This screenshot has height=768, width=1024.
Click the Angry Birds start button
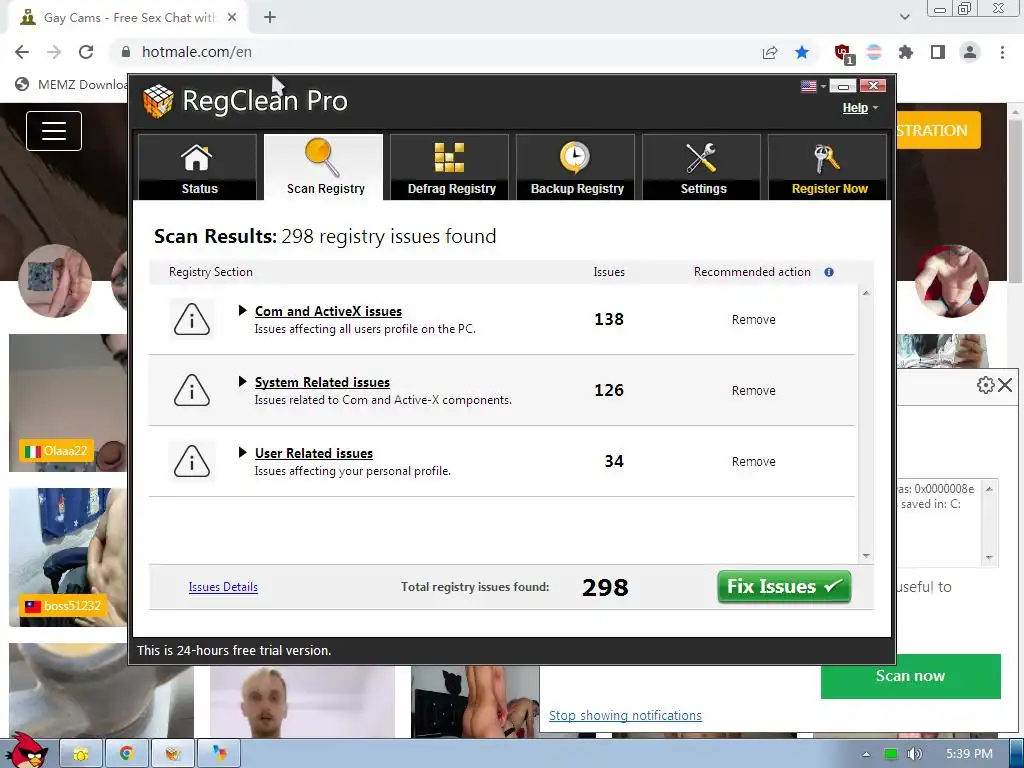tap(27, 751)
